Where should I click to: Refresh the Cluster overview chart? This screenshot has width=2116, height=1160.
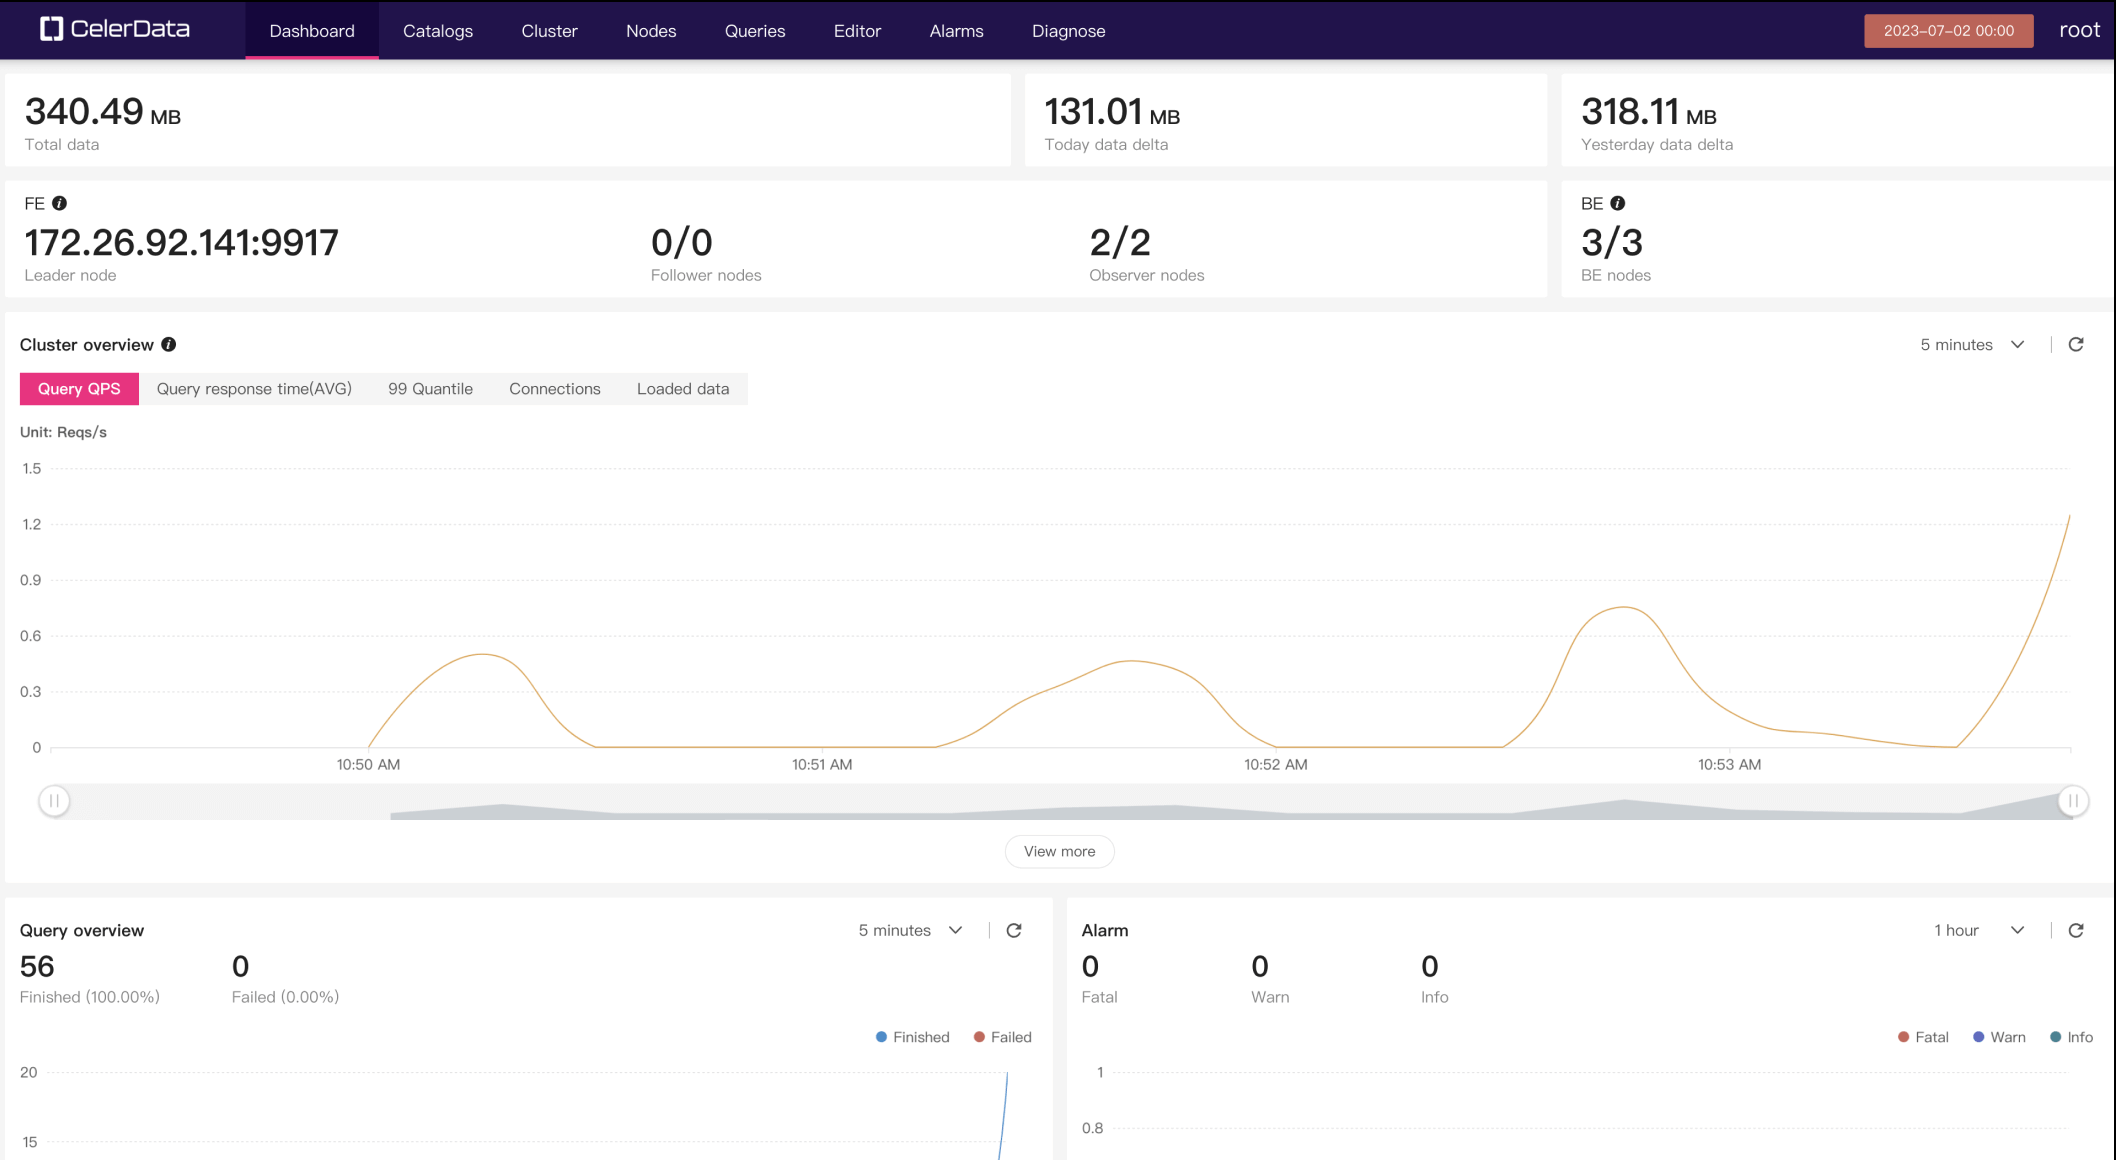(x=2076, y=344)
